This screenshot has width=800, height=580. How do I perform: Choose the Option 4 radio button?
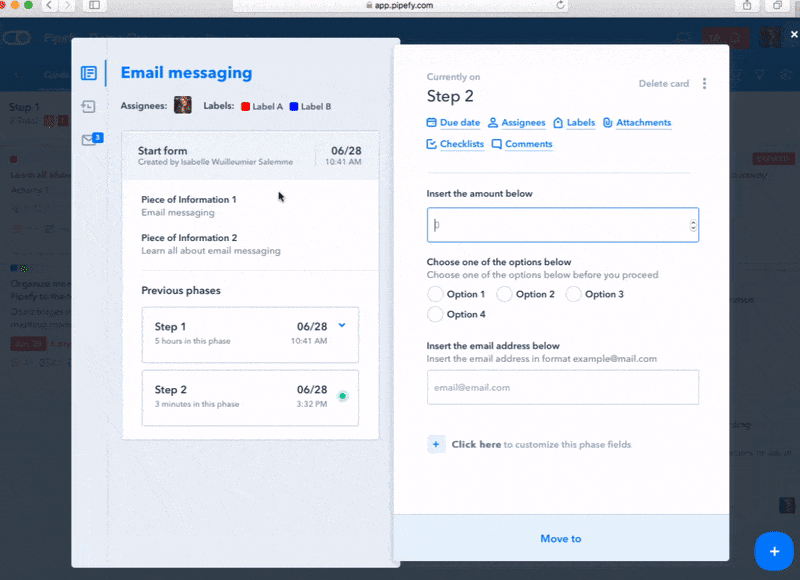[x=435, y=314]
